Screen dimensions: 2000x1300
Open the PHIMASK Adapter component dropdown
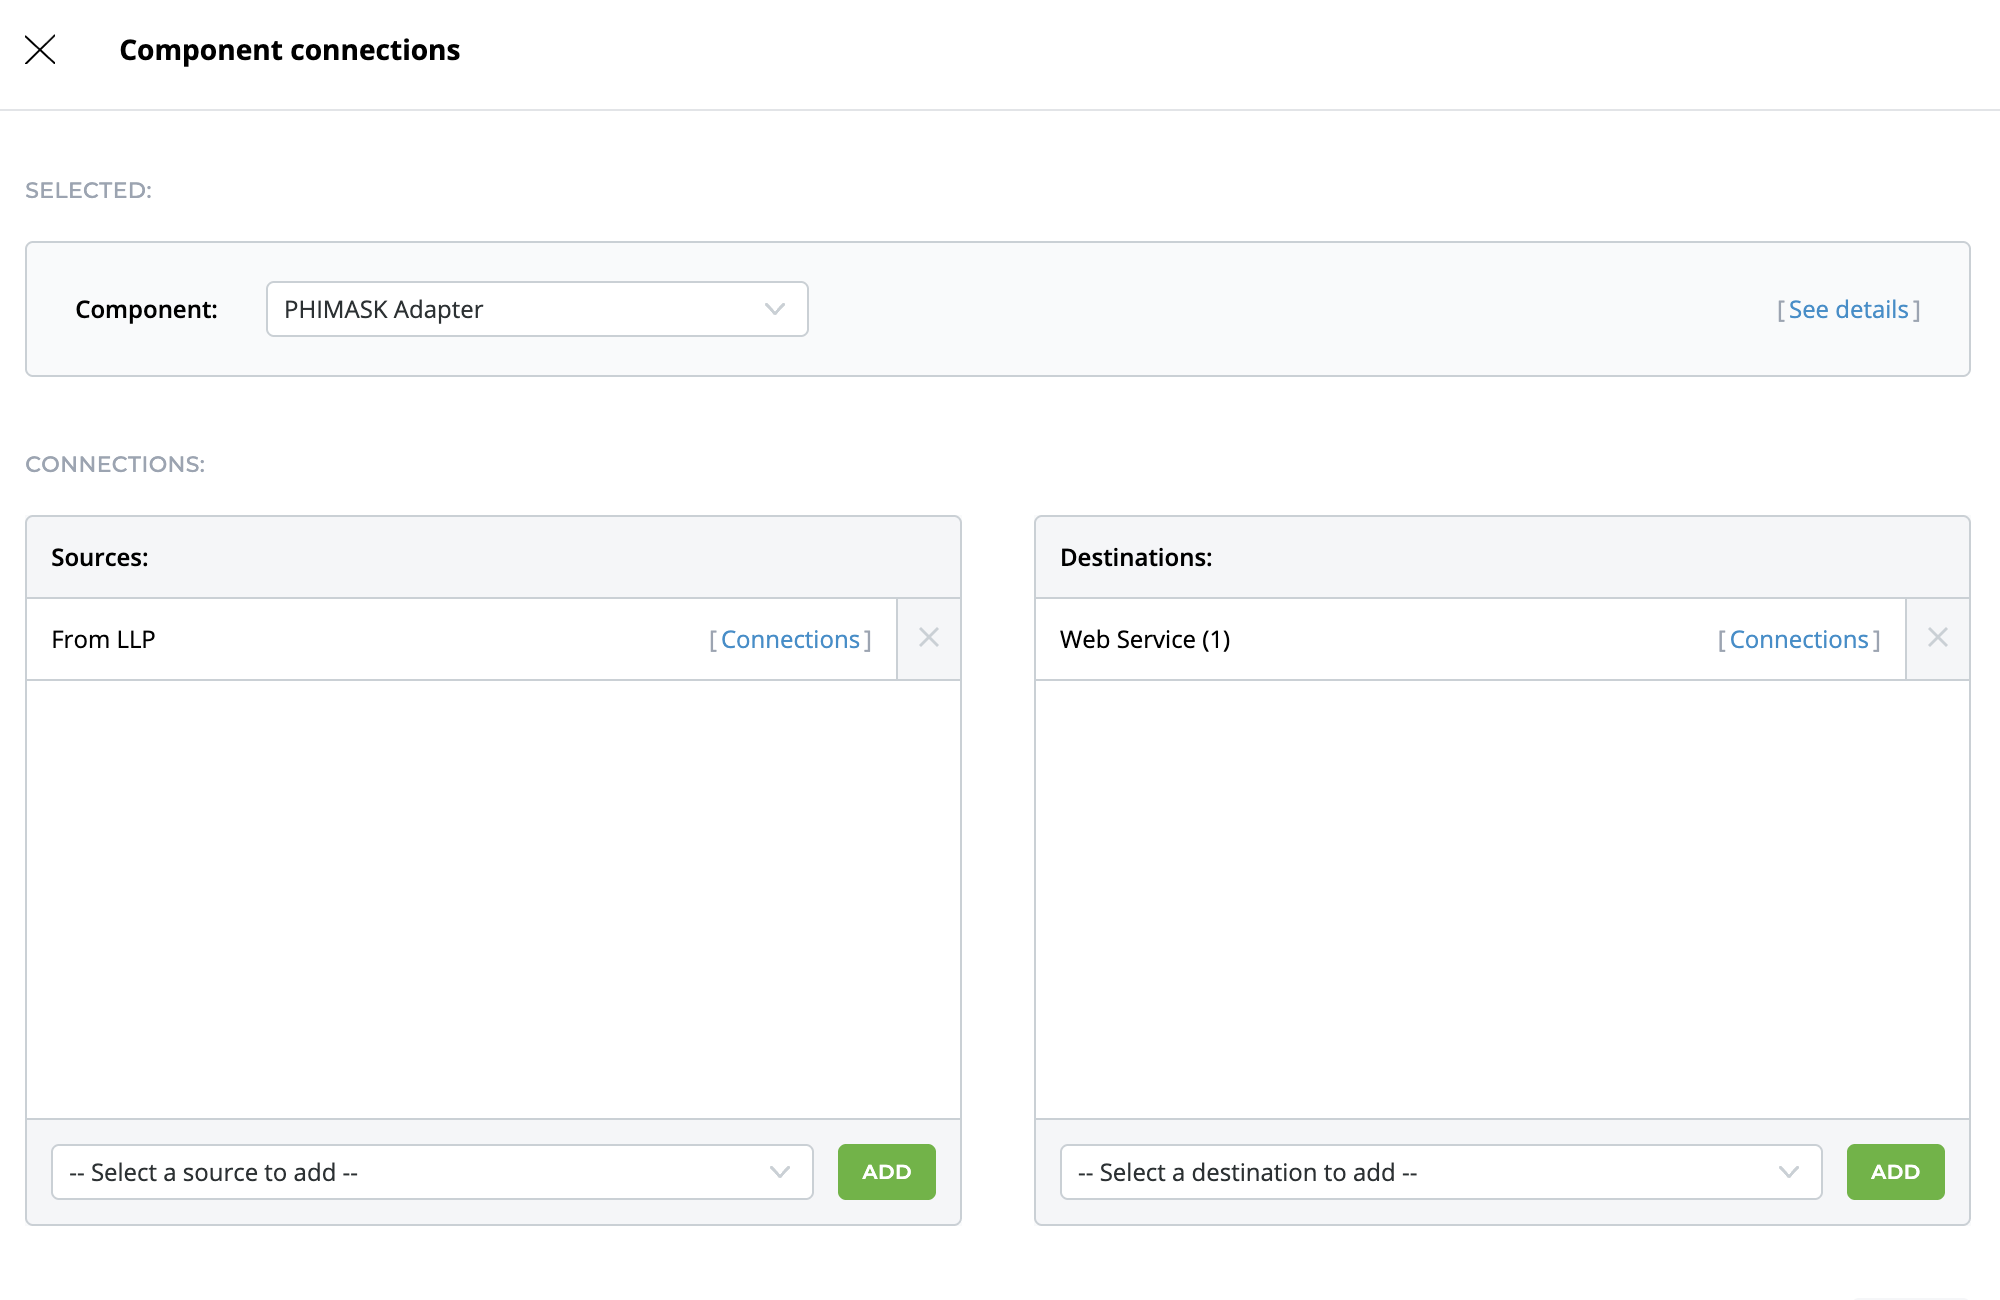536,309
